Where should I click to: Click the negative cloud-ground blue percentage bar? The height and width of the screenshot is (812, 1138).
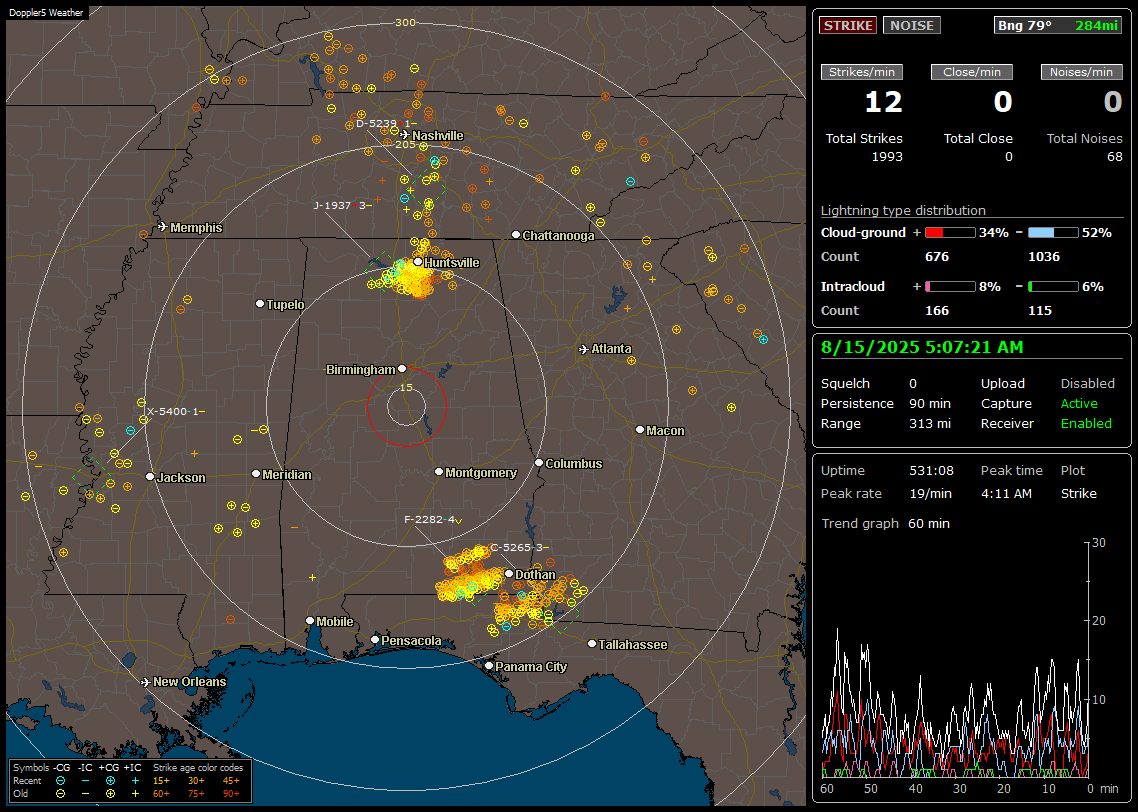1053,233
